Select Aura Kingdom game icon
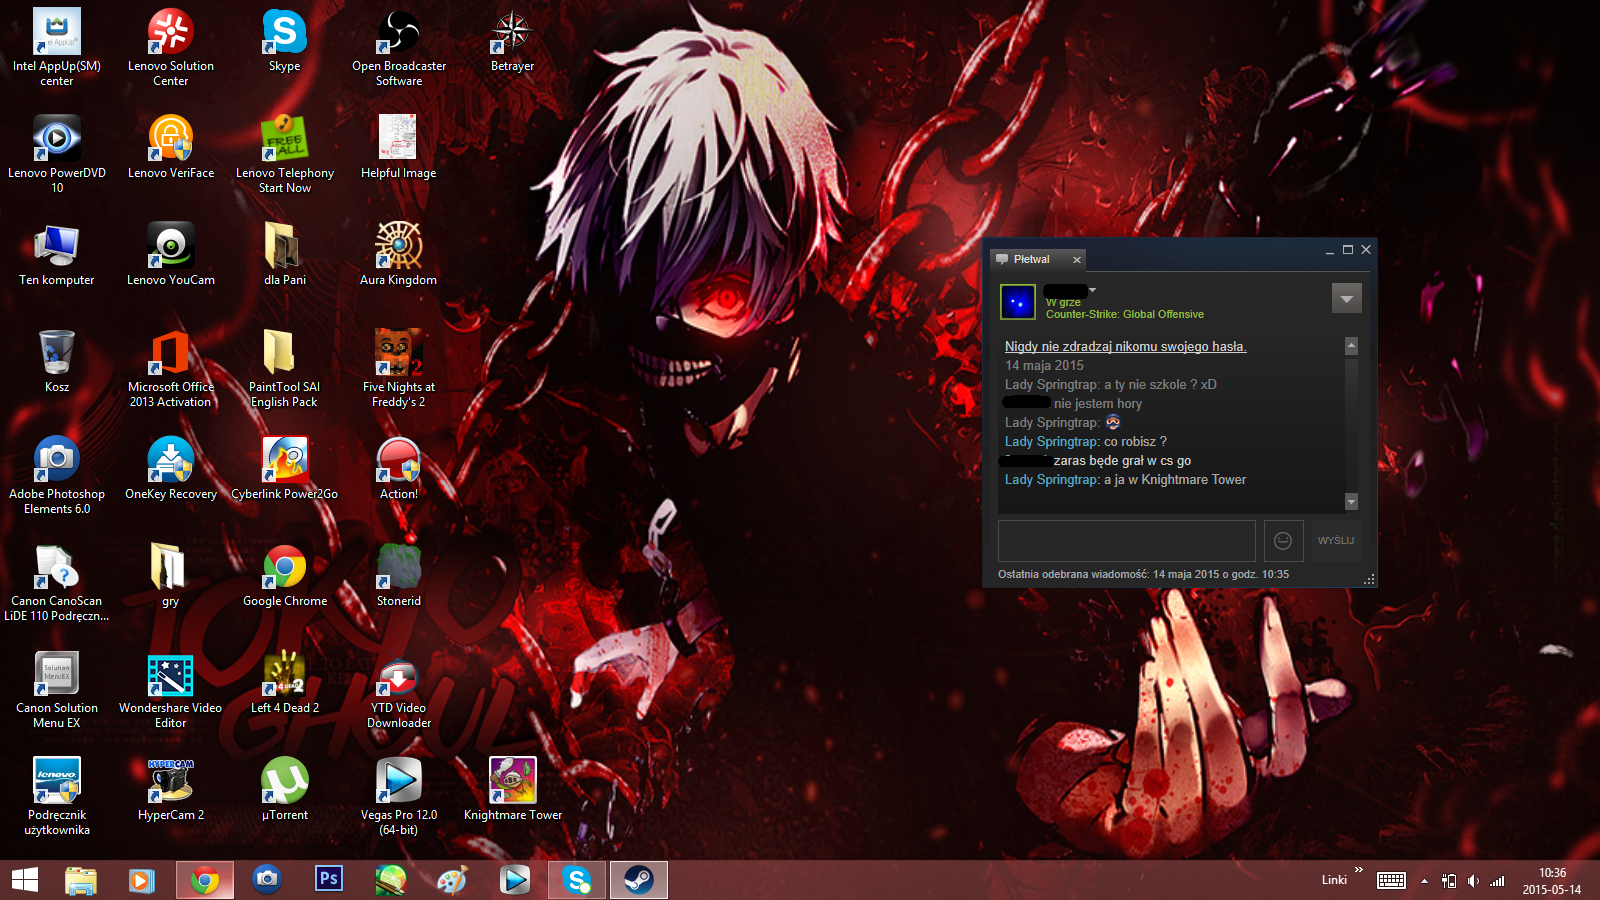The width and height of the screenshot is (1600, 900). pyautogui.click(x=398, y=255)
